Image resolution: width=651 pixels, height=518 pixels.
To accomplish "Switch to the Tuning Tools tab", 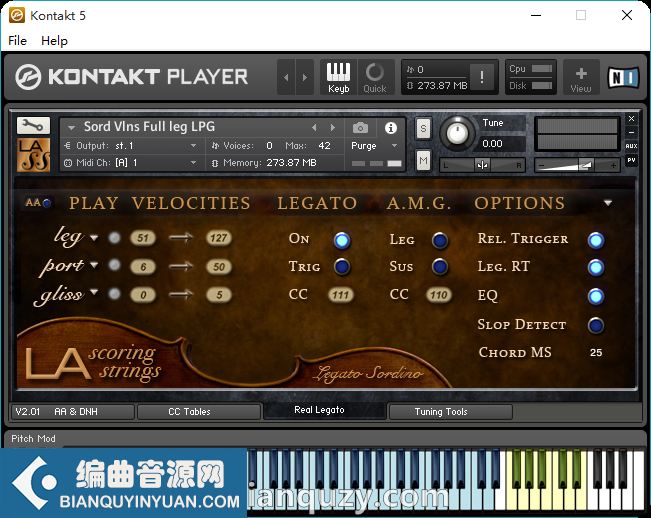I will point(450,412).
